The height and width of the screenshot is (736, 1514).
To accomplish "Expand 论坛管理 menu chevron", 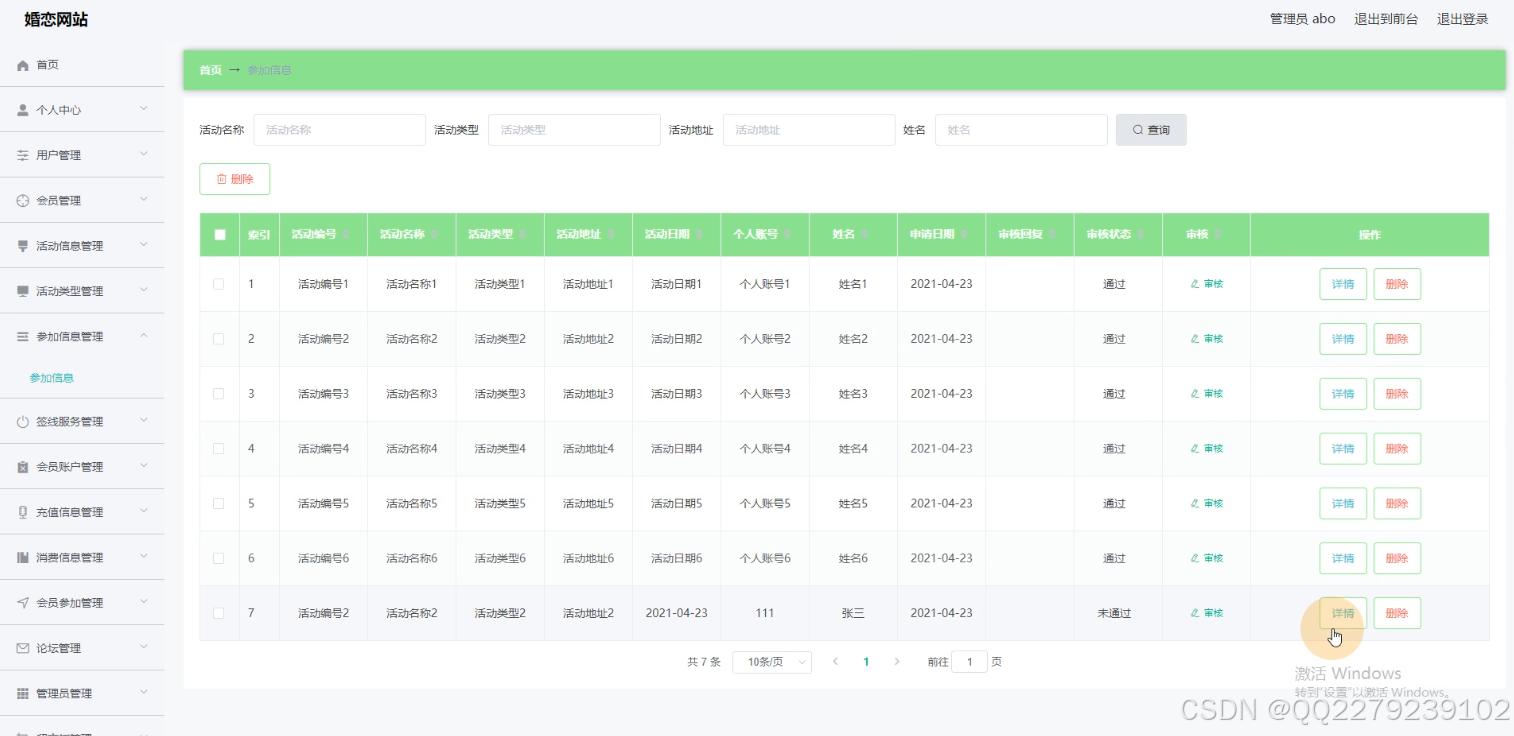I will [144, 647].
